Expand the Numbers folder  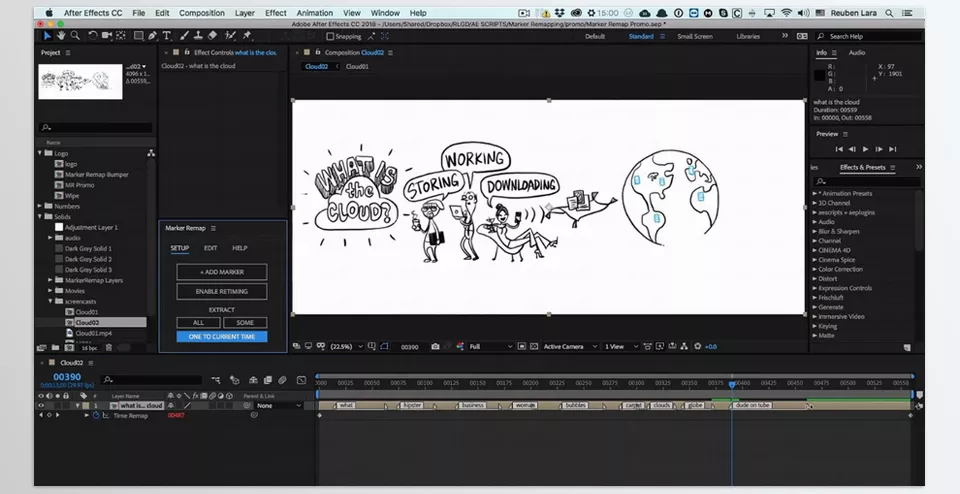pos(40,206)
